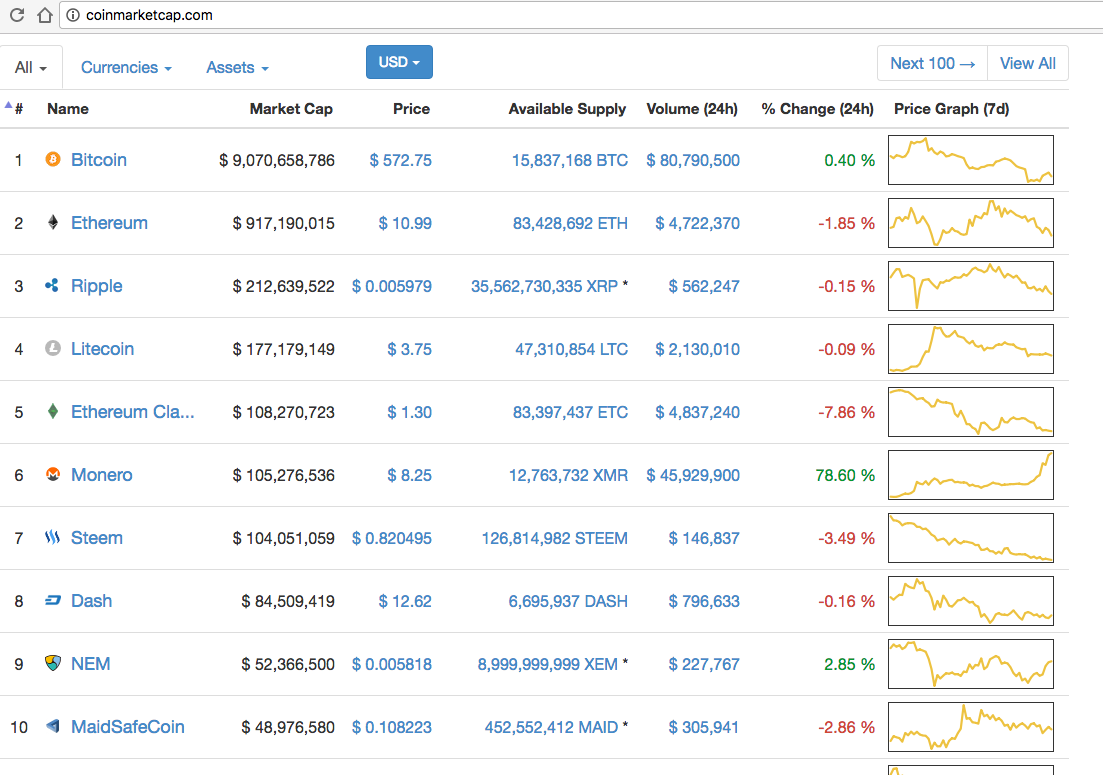This screenshot has height=775, width=1103.
Task: Click Bitcoin's supply 15,837,168 BTC
Action: [x=570, y=160]
